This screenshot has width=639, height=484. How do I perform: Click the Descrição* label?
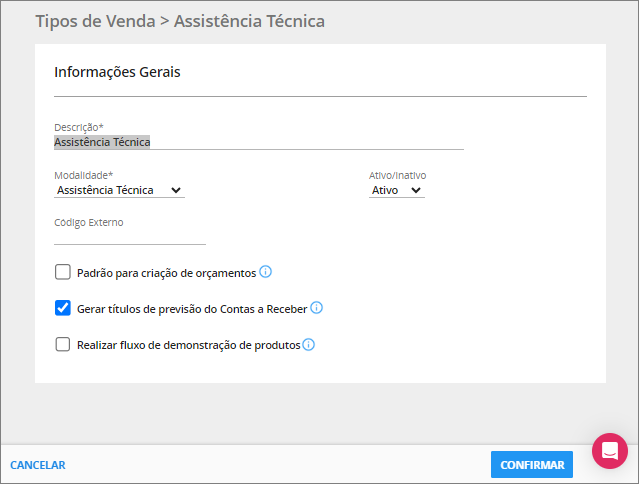pyautogui.click(x=79, y=127)
